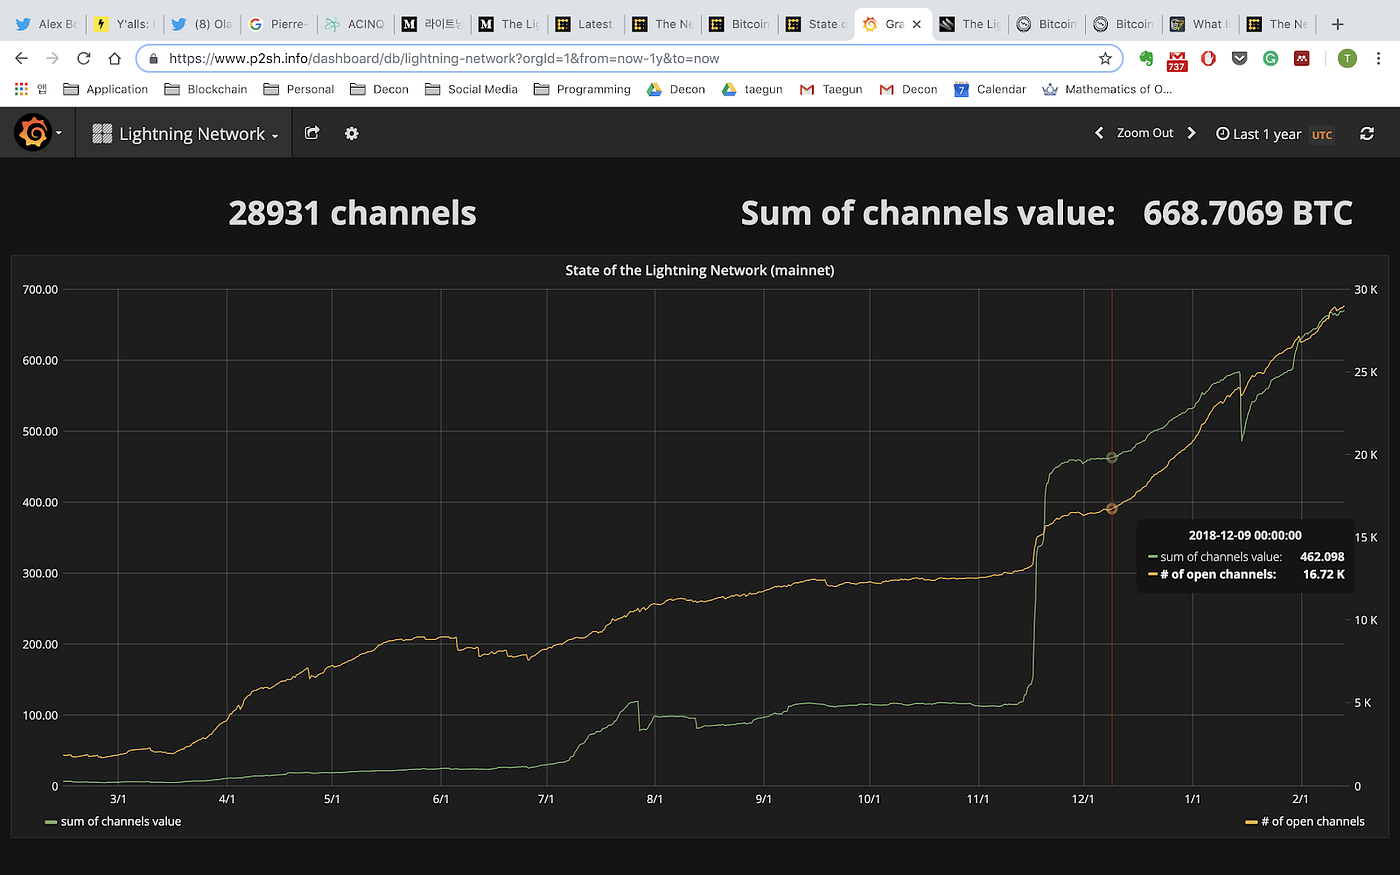This screenshot has width=1400, height=875.
Task: Go back using browser back arrow
Action: click(x=22, y=58)
